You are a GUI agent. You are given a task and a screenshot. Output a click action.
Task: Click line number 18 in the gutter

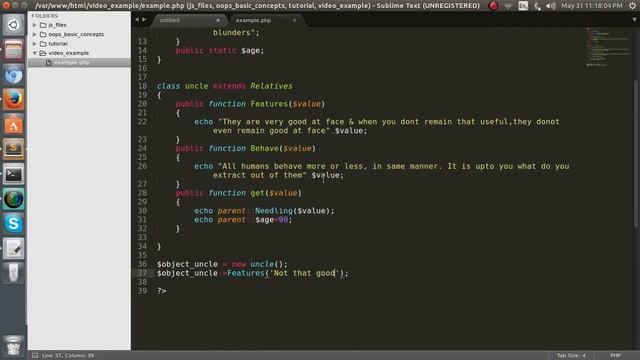(142, 86)
